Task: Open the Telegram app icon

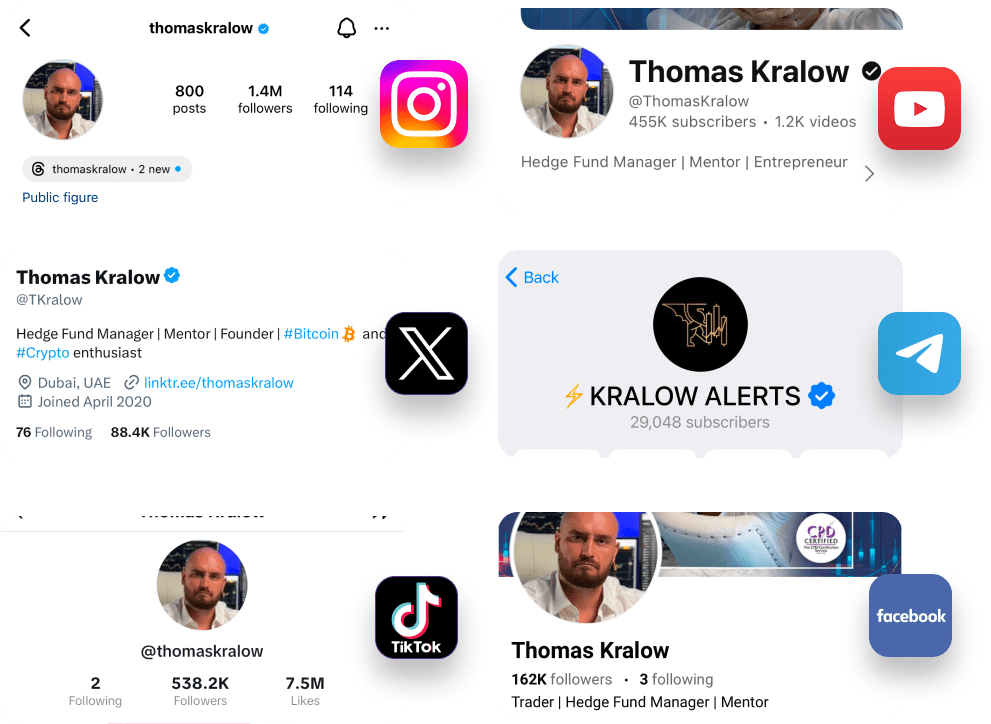Action: pyautogui.click(x=919, y=353)
